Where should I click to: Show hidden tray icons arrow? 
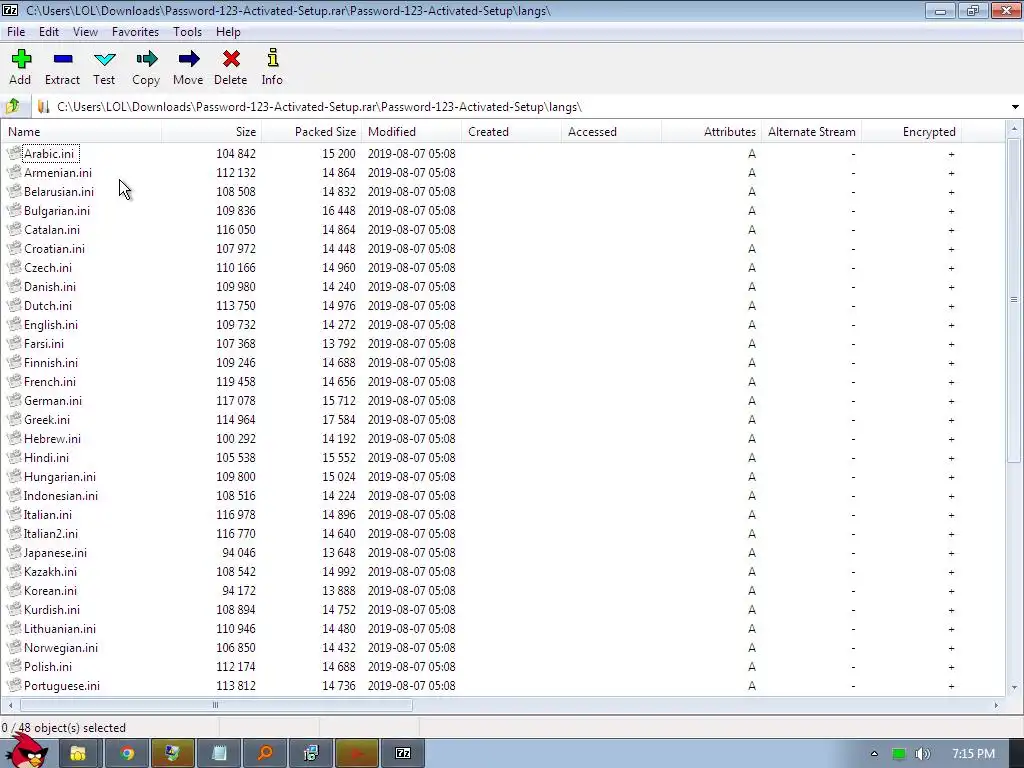(x=874, y=754)
